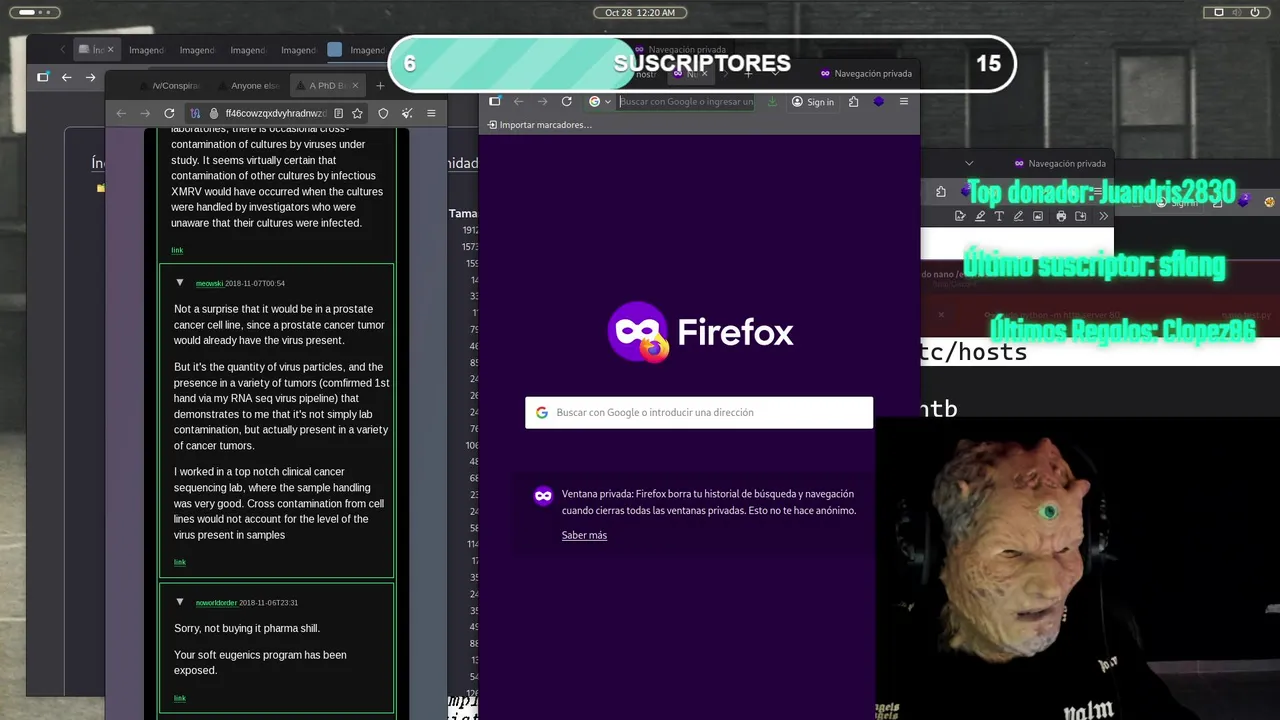The width and height of the screenshot is (1280, 720).
Task: Open the shield security level icon
Action: coord(383,113)
